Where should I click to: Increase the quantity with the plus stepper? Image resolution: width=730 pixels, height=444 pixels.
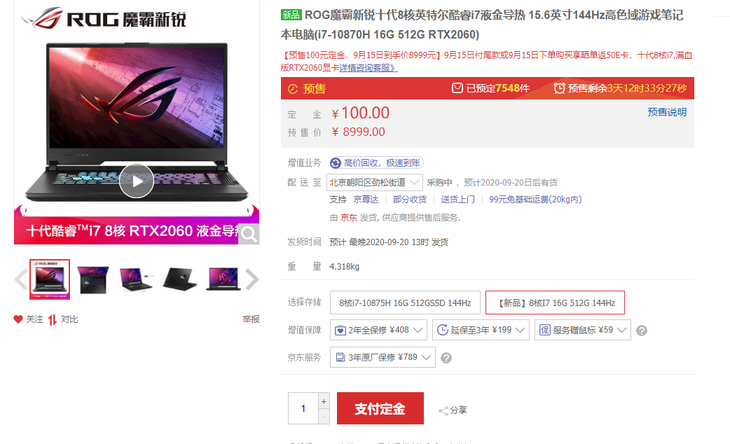click(324, 401)
